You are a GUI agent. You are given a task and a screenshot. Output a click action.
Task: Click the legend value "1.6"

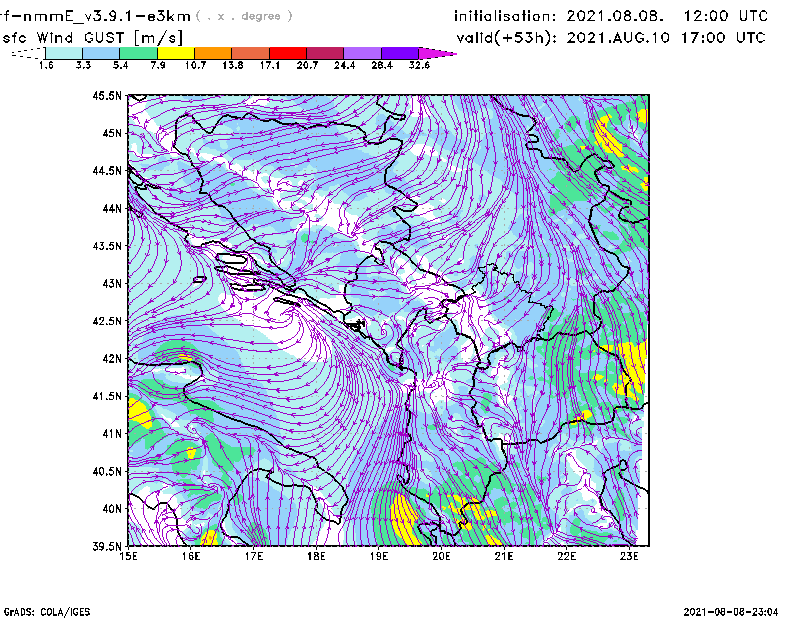(x=46, y=65)
